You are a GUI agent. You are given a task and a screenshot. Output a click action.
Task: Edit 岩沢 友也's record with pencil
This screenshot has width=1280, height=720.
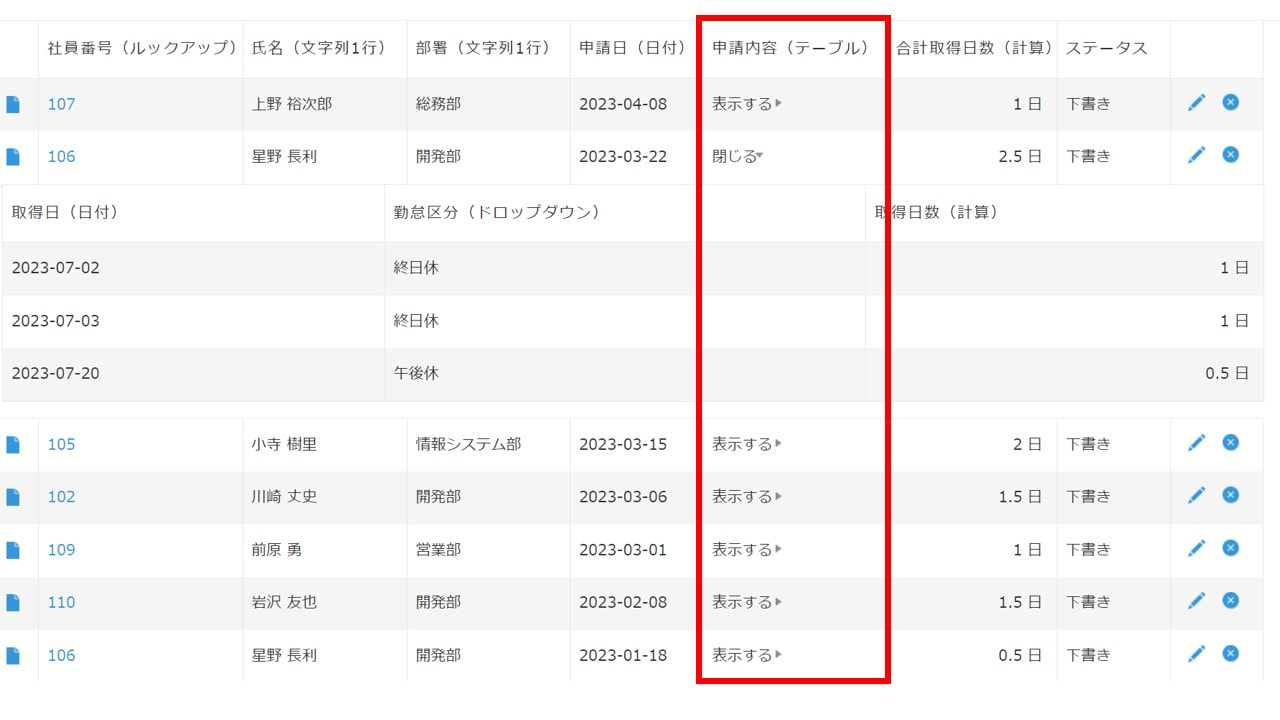[1196, 601]
